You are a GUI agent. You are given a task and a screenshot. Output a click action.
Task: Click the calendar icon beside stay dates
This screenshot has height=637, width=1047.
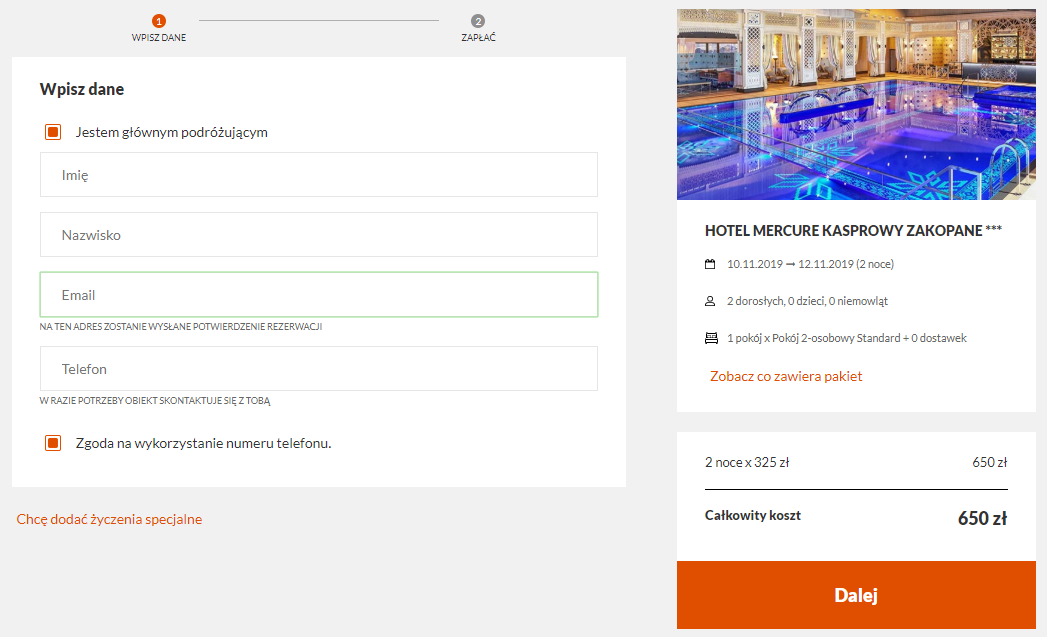pyautogui.click(x=710, y=264)
